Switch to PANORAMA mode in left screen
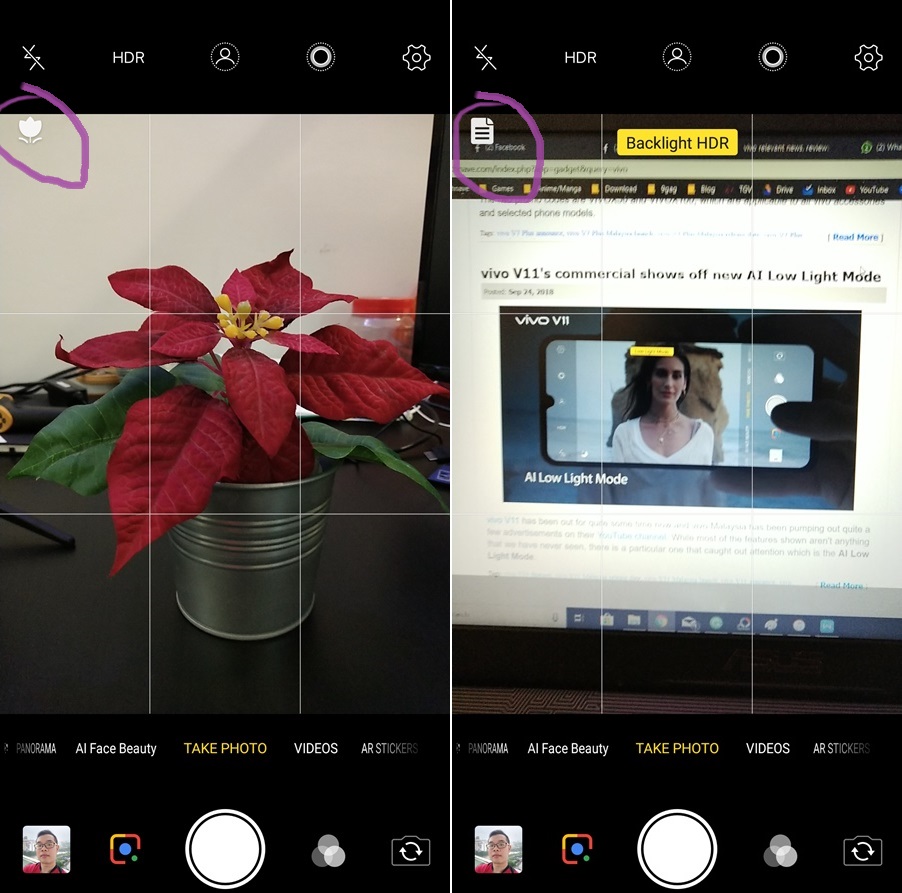 (x=36, y=748)
